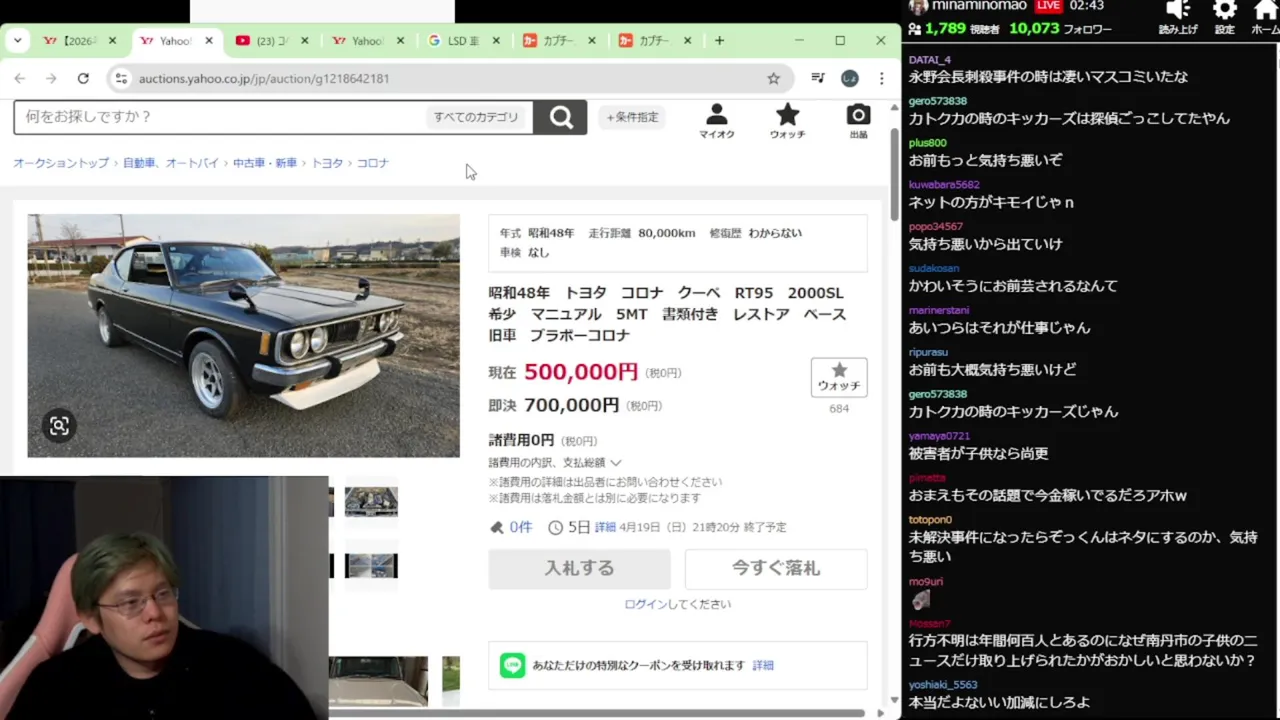Click the horizontal scrollbar at bottom
This screenshot has width=1280, height=720.
(596, 713)
